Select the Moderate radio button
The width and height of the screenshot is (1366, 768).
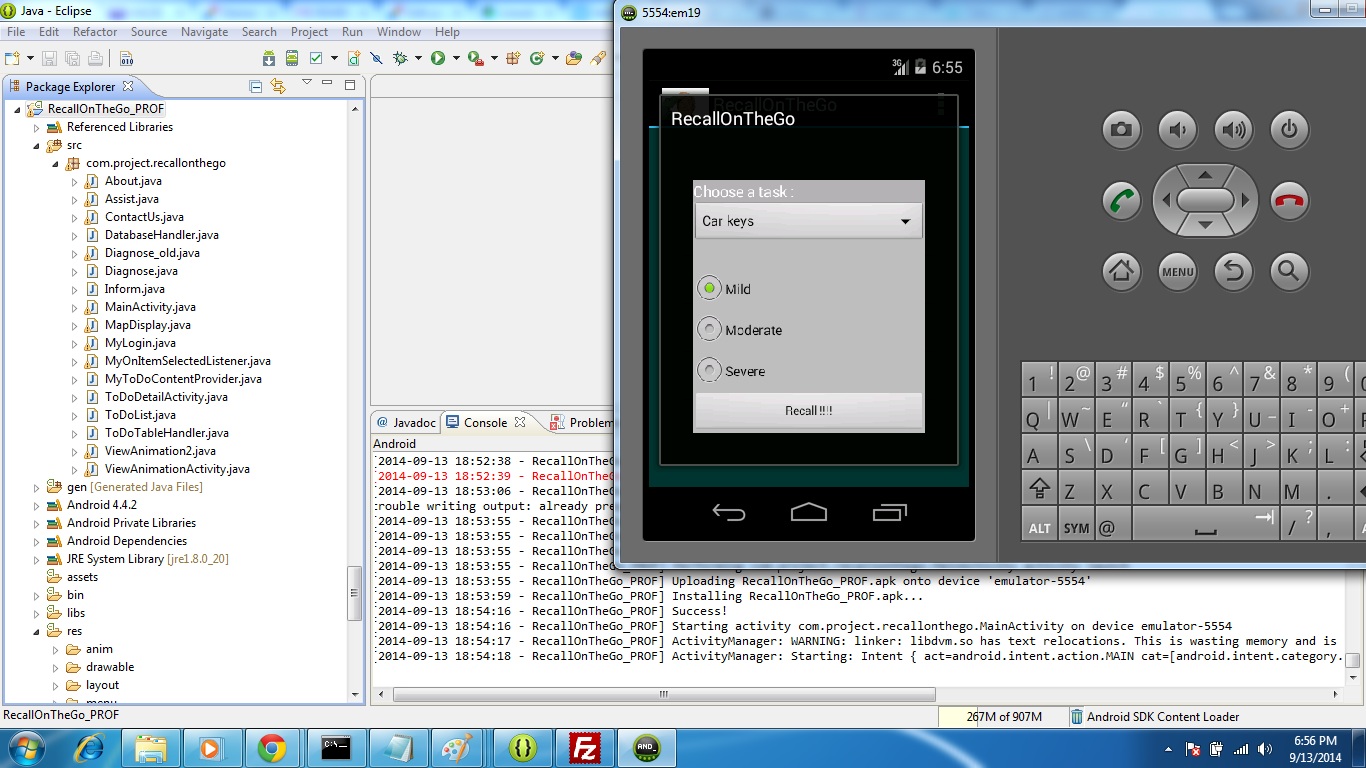coord(709,329)
